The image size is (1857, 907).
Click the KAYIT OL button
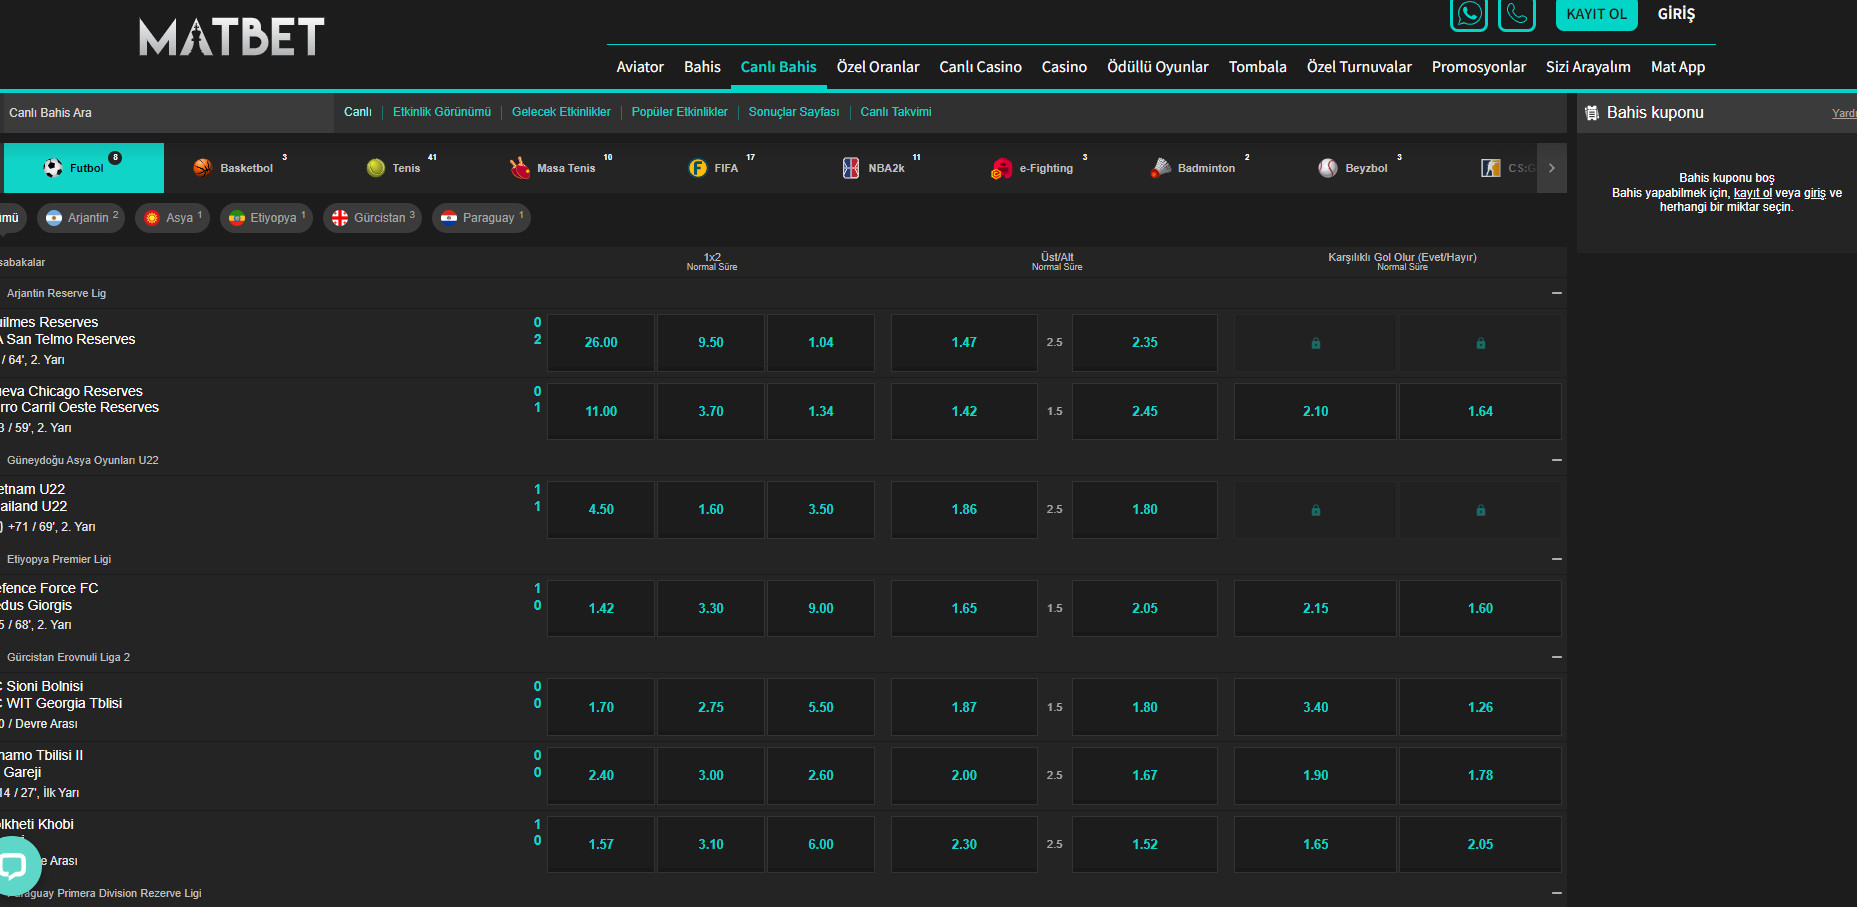coord(1596,14)
